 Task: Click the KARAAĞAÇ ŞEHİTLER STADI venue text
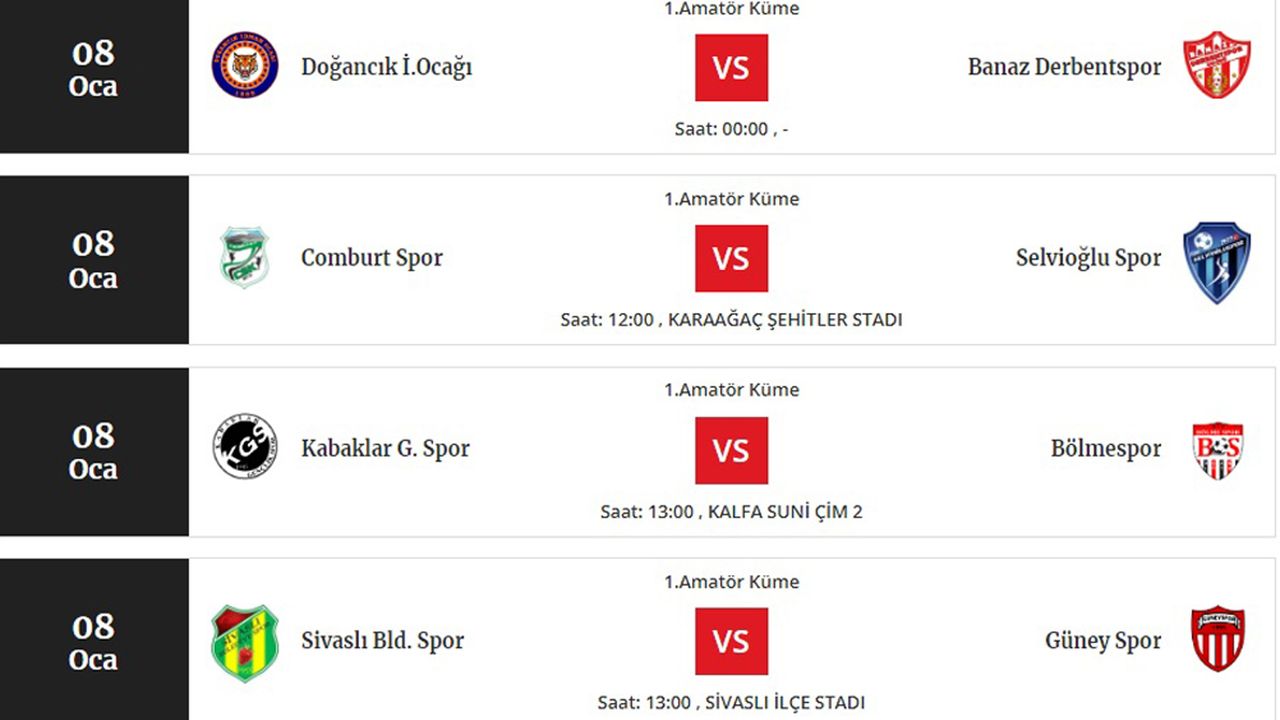[x=784, y=320]
